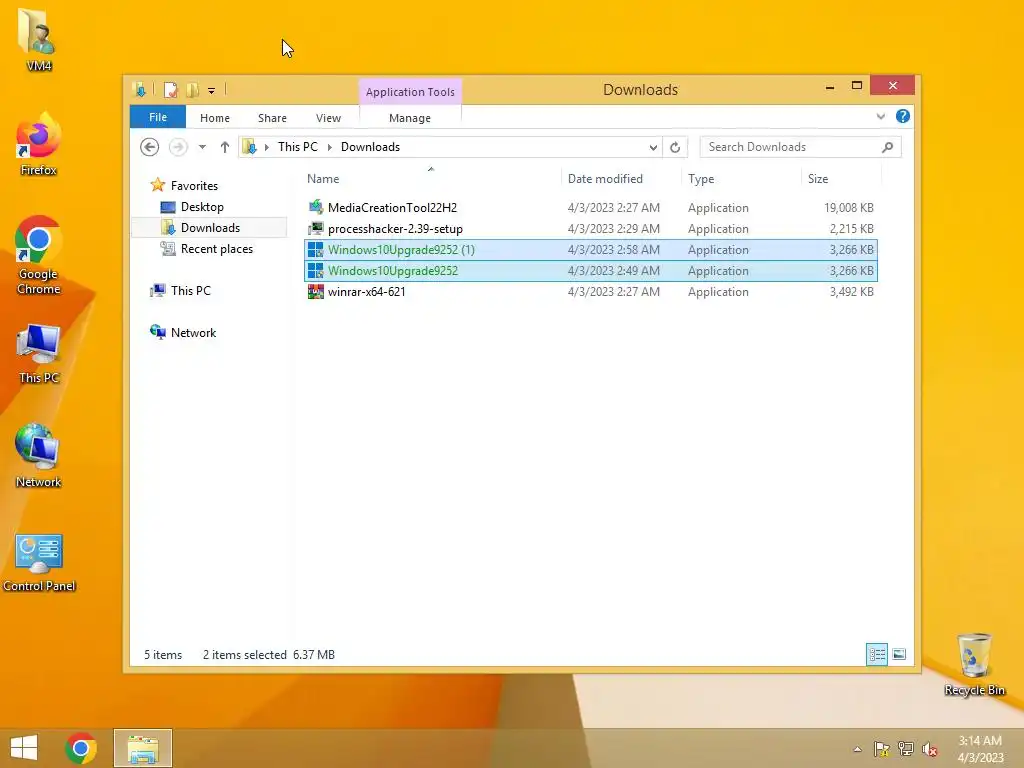Open the Control Panel desktop icon
Image resolution: width=1024 pixels, height=768 pixels.
(39, 562)
